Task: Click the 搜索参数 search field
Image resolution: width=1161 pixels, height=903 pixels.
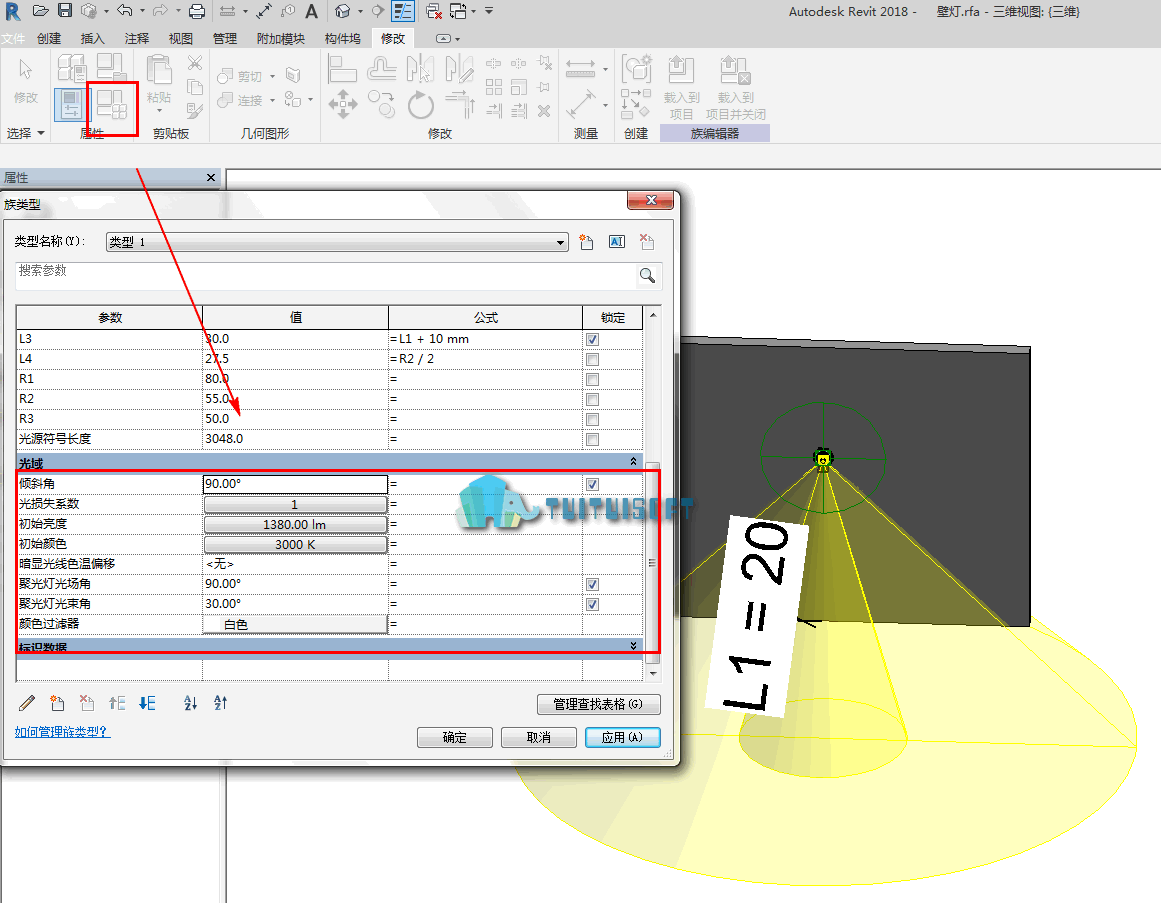Action: pos(326,276)
